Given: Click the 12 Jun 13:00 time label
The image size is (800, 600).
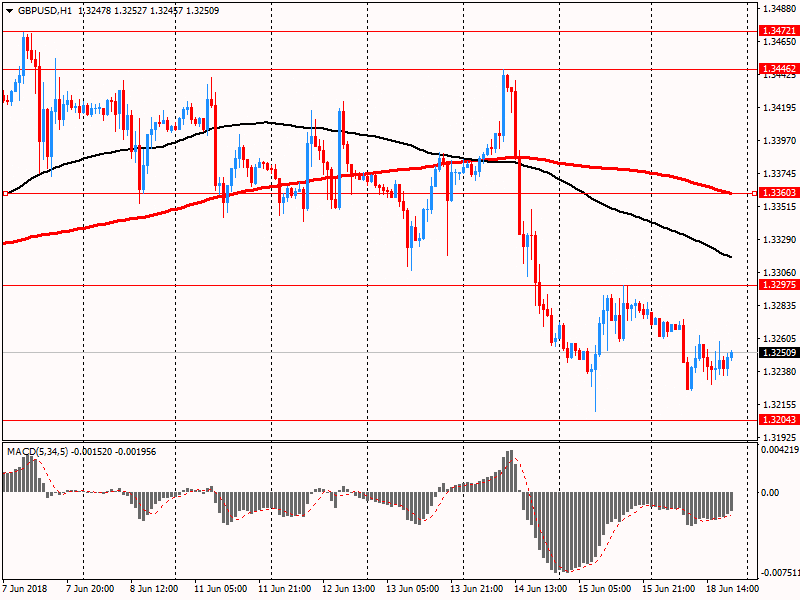Looking at the screenshot, I should tap(348, 589).
